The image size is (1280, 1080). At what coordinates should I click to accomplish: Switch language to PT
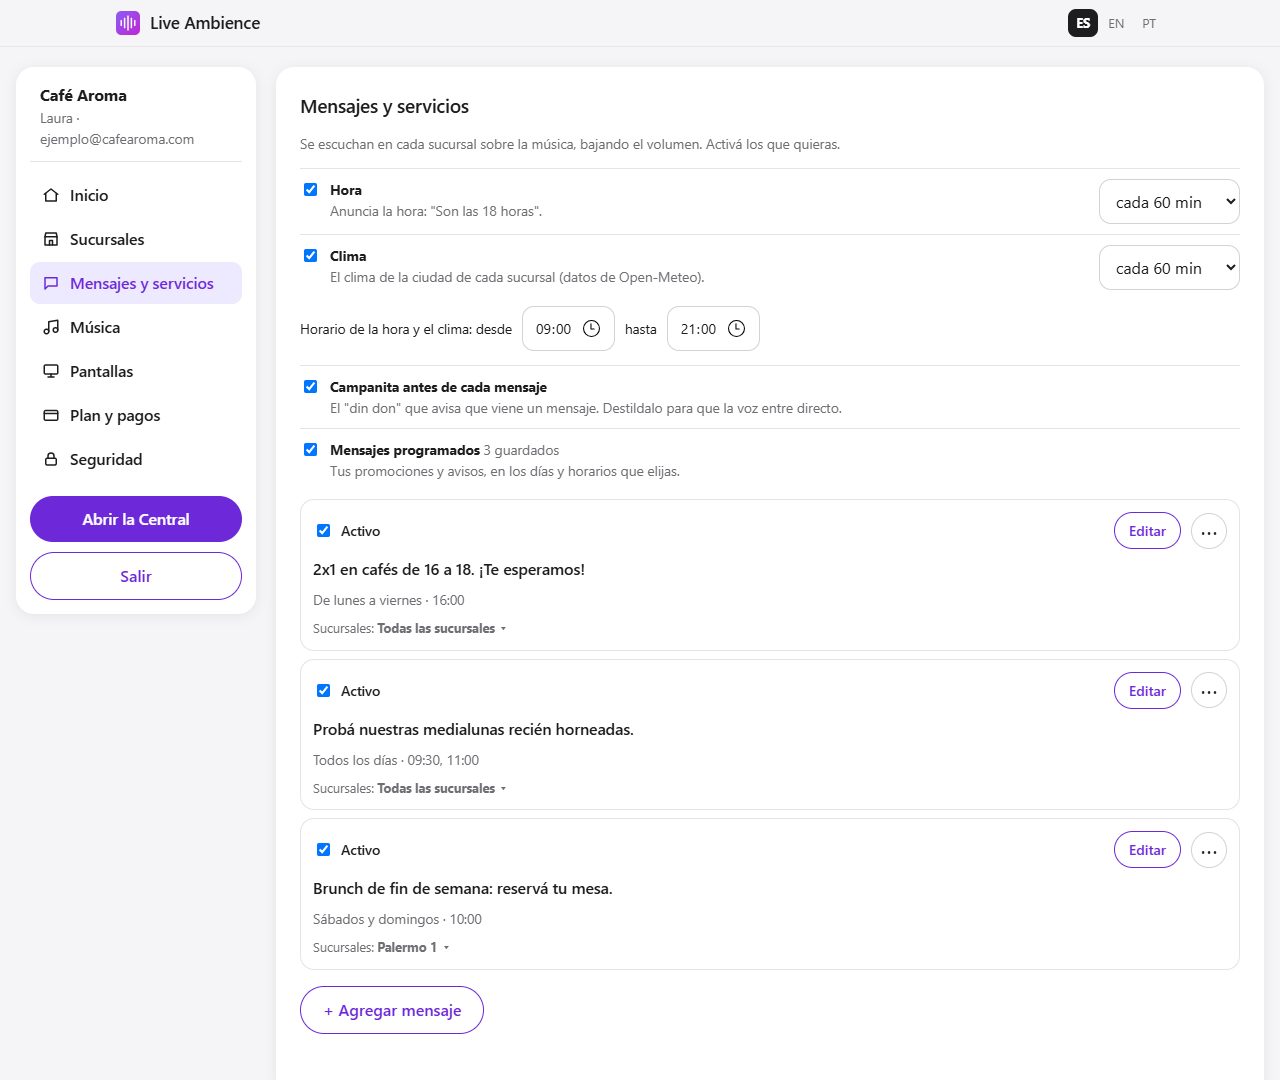coord(1149,23)
